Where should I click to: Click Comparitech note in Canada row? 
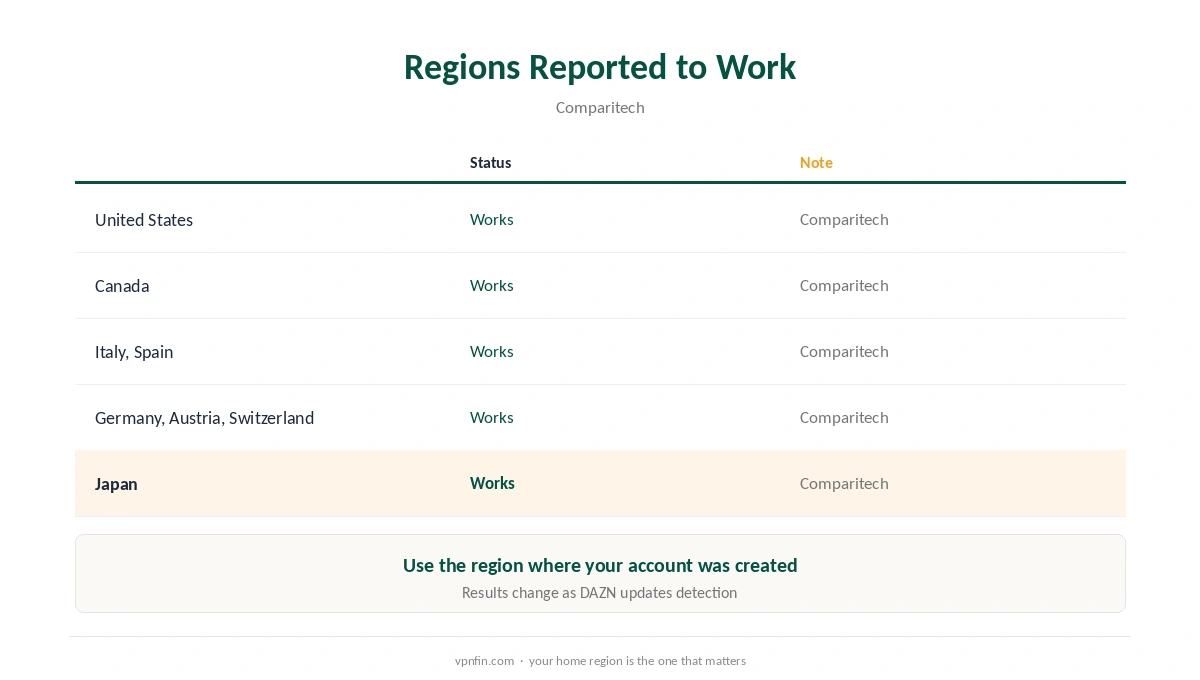tap(844, 285)
